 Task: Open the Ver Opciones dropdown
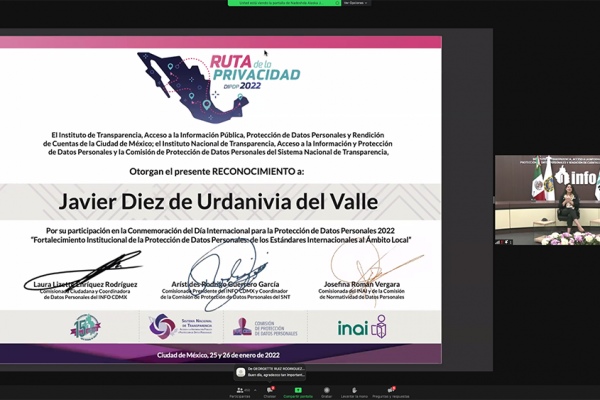pyautogui.click(x=355, y=3)
